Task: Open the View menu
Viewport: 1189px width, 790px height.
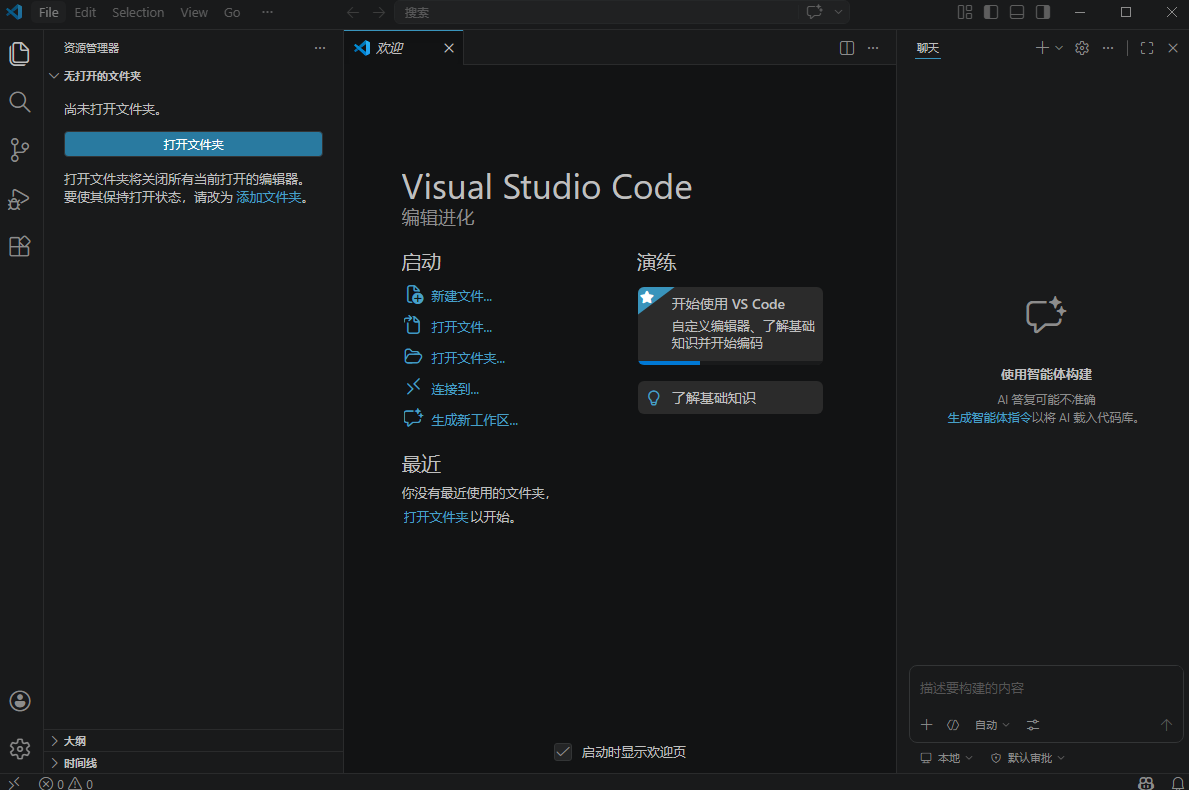Action: coord(194,12)
